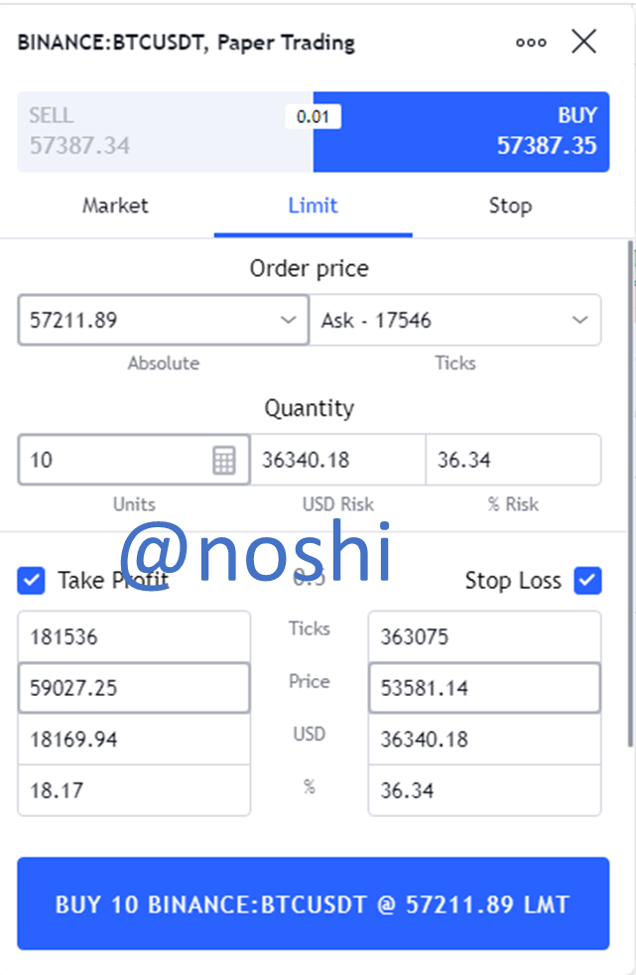Disable the Stop Loss checkbox

[587, 580]
